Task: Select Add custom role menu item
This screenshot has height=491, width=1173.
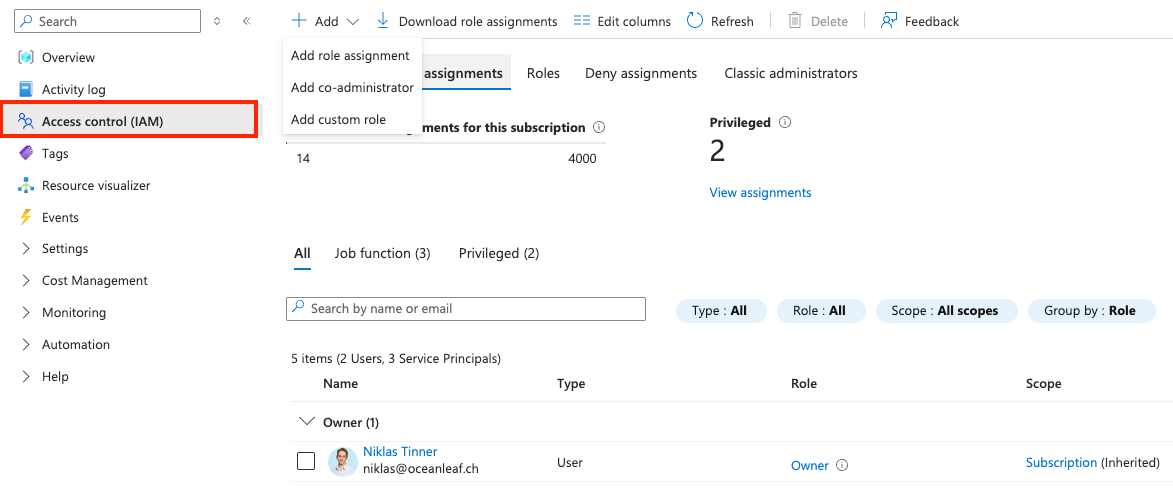Action: [338, 120]
